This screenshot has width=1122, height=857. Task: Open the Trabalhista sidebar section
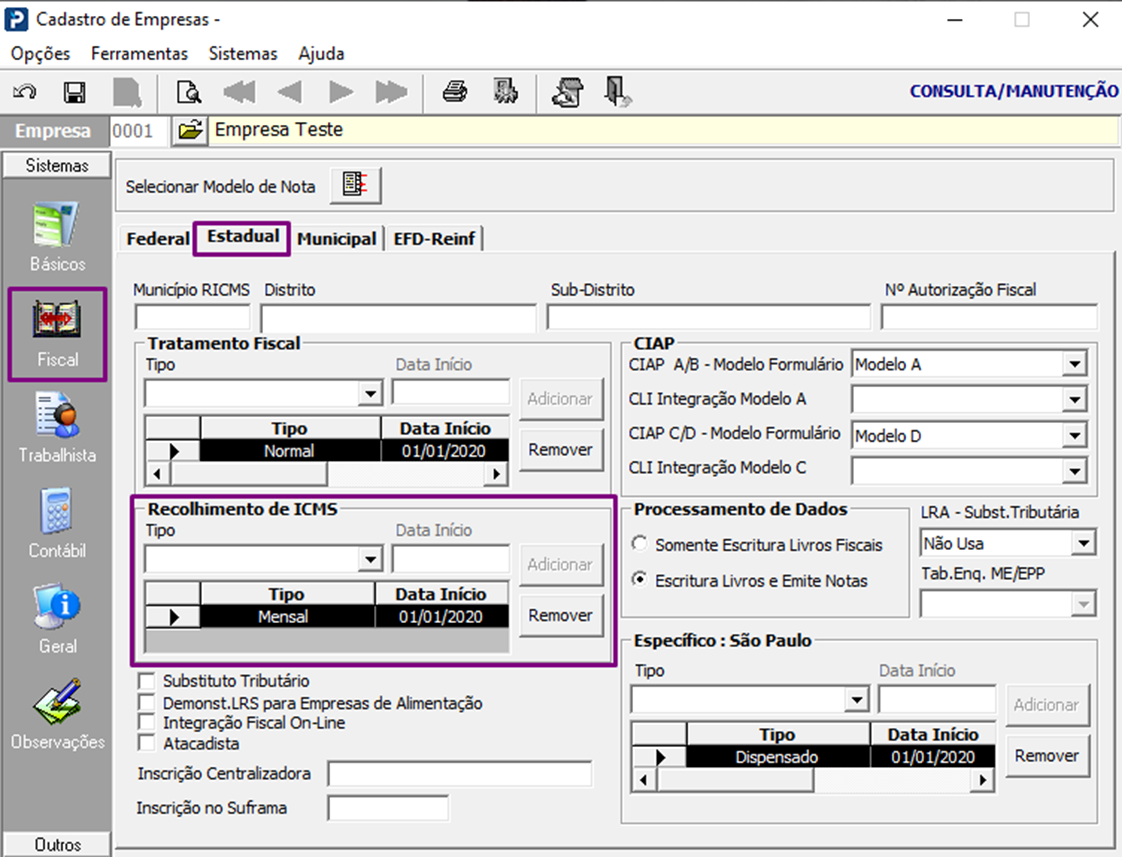(57, 428)
